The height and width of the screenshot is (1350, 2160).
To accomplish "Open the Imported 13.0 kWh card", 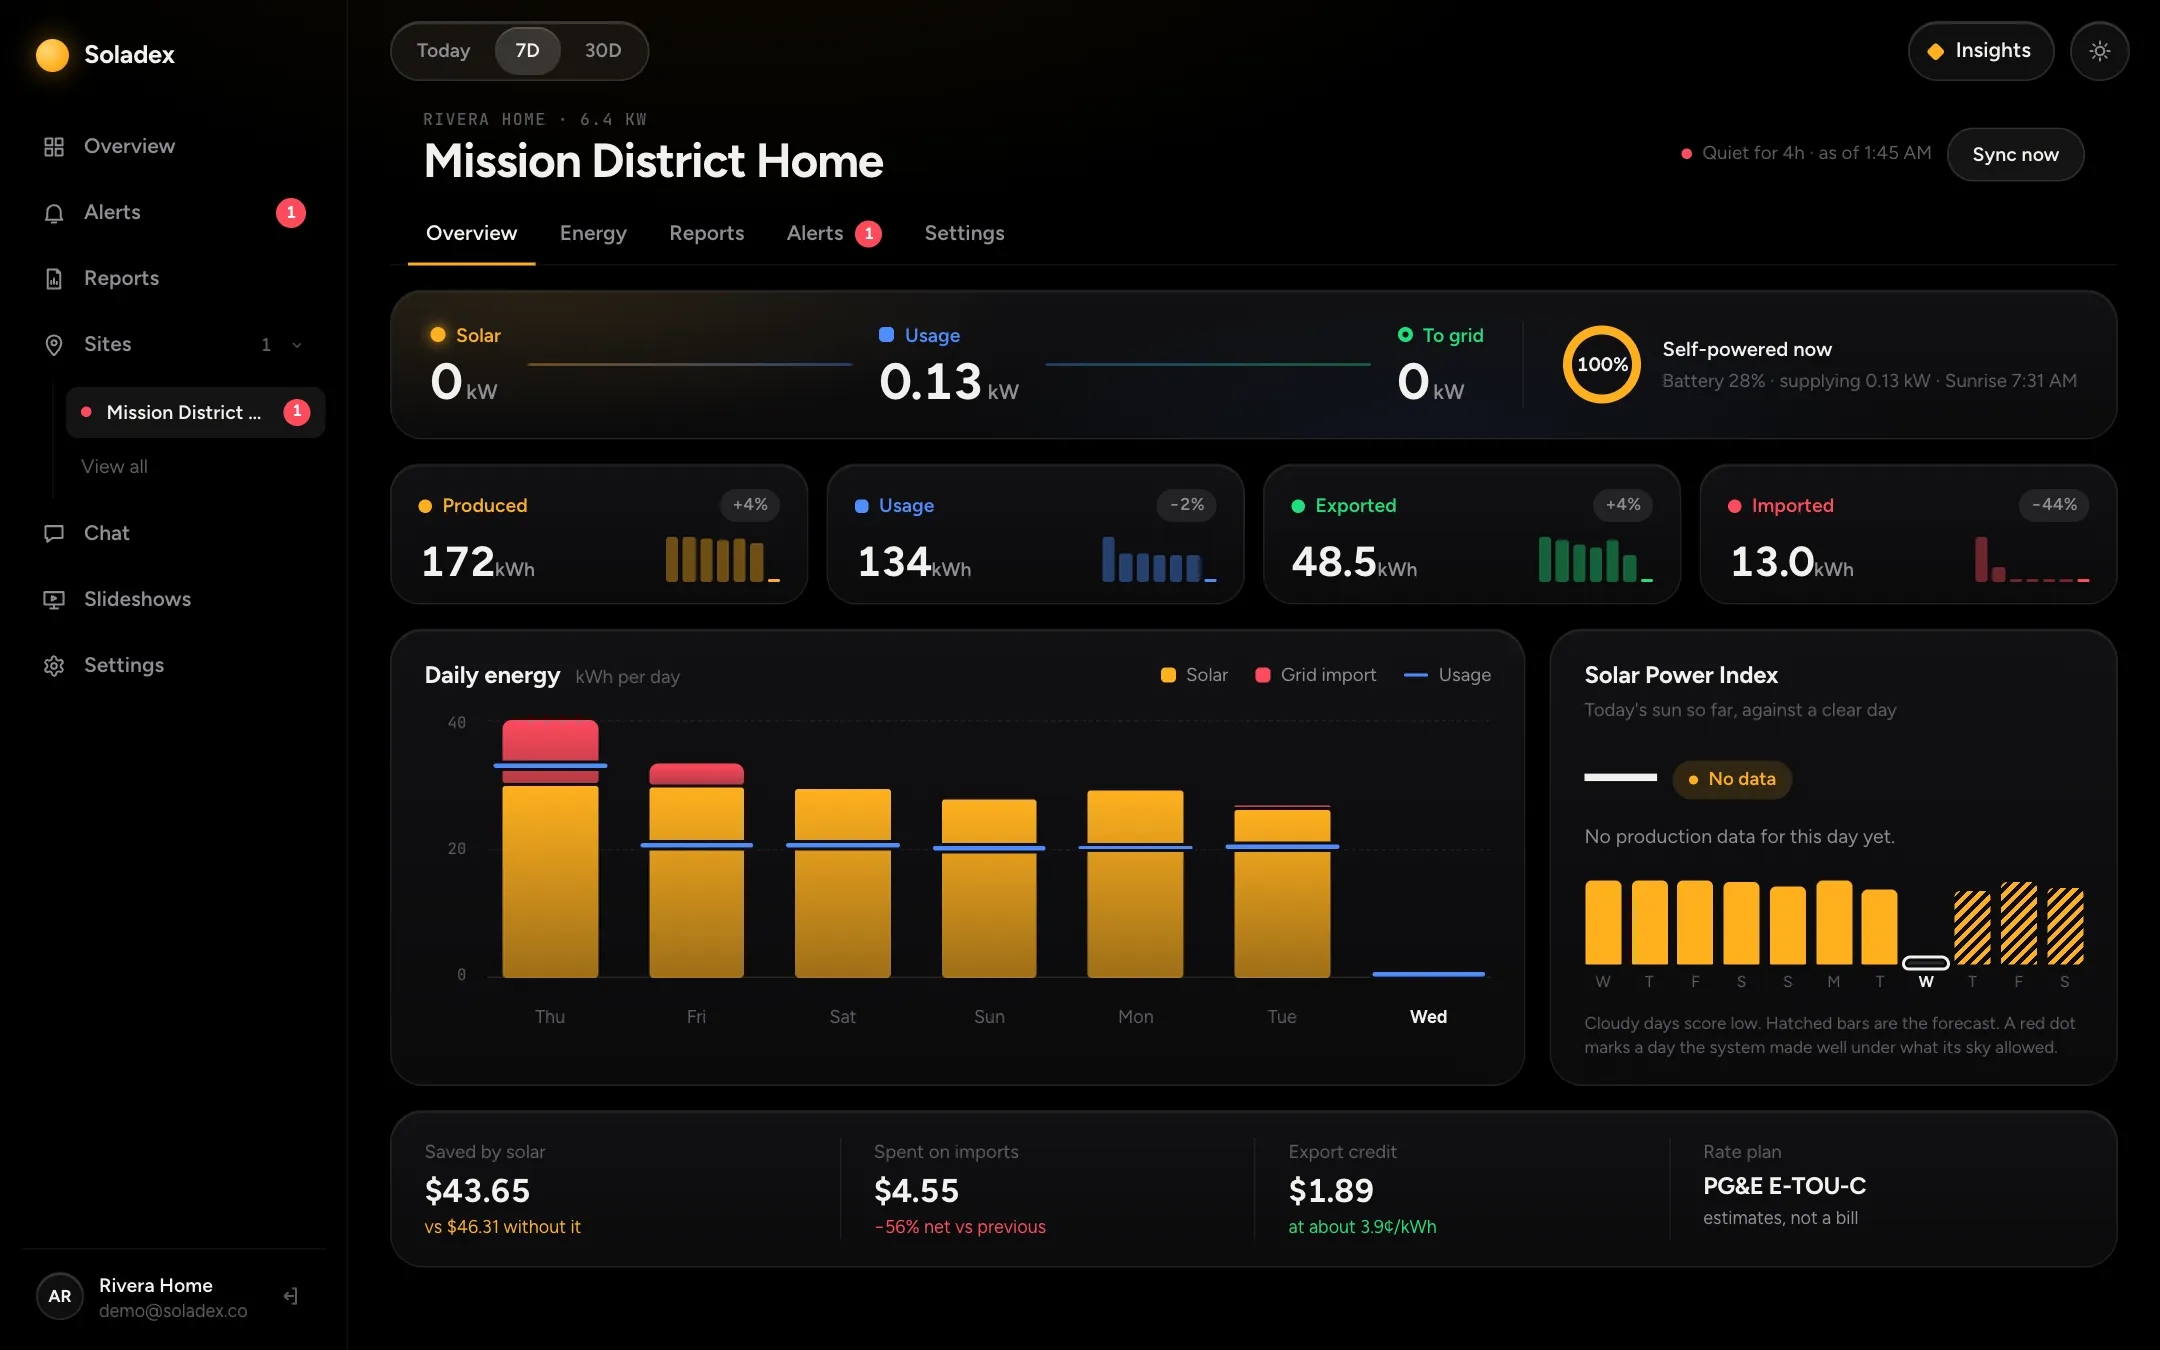I will click(1908, 534).
